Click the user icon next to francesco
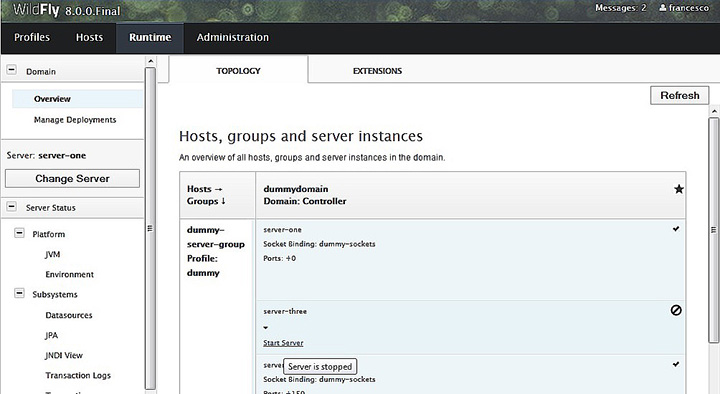Viewport: 720px width, 394px height. 663,8
